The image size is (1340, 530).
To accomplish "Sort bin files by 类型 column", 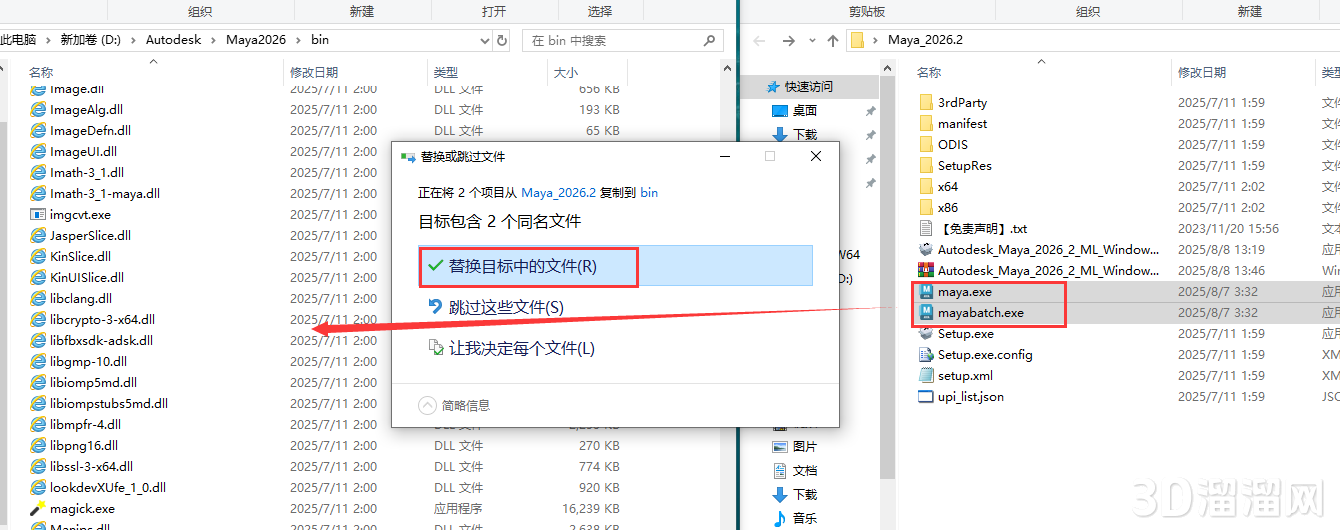I will click(x=445, y=73).
